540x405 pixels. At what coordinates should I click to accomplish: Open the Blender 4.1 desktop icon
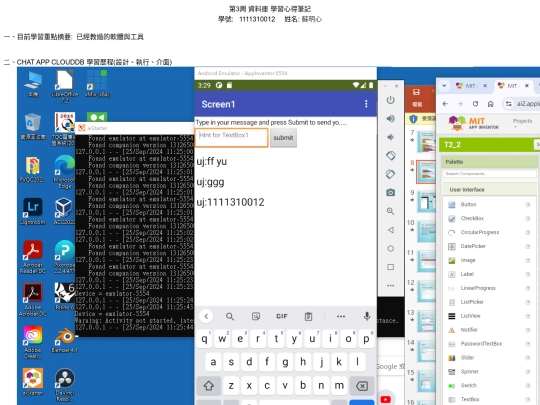[64, 340]
